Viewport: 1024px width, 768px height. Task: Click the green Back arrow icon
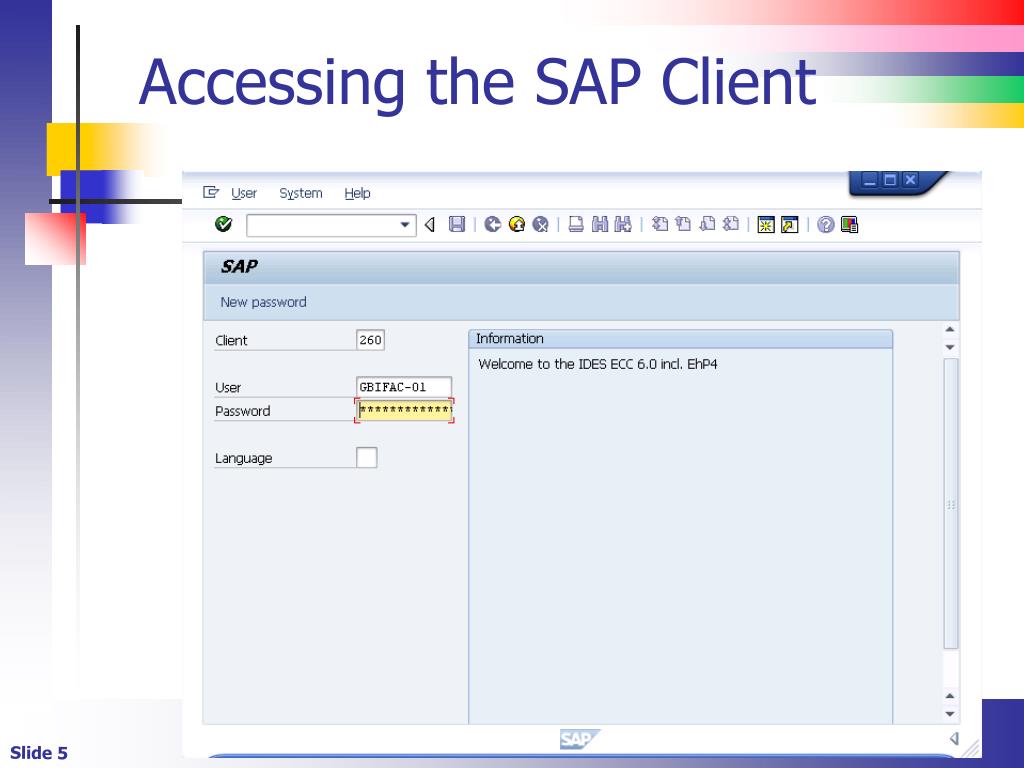click(x=492, y=224)
